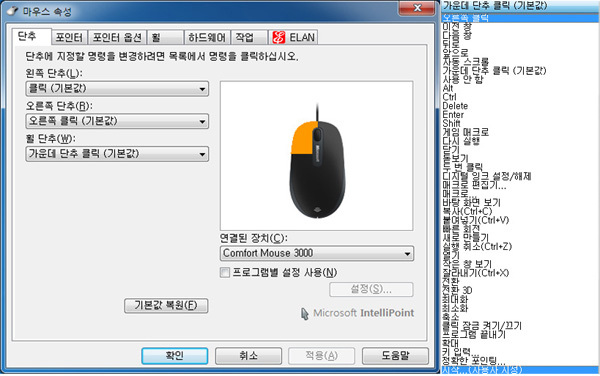Open the 오른쪽 단추(R) dropdown
The image size is (600, 376).
pos(117,121)
